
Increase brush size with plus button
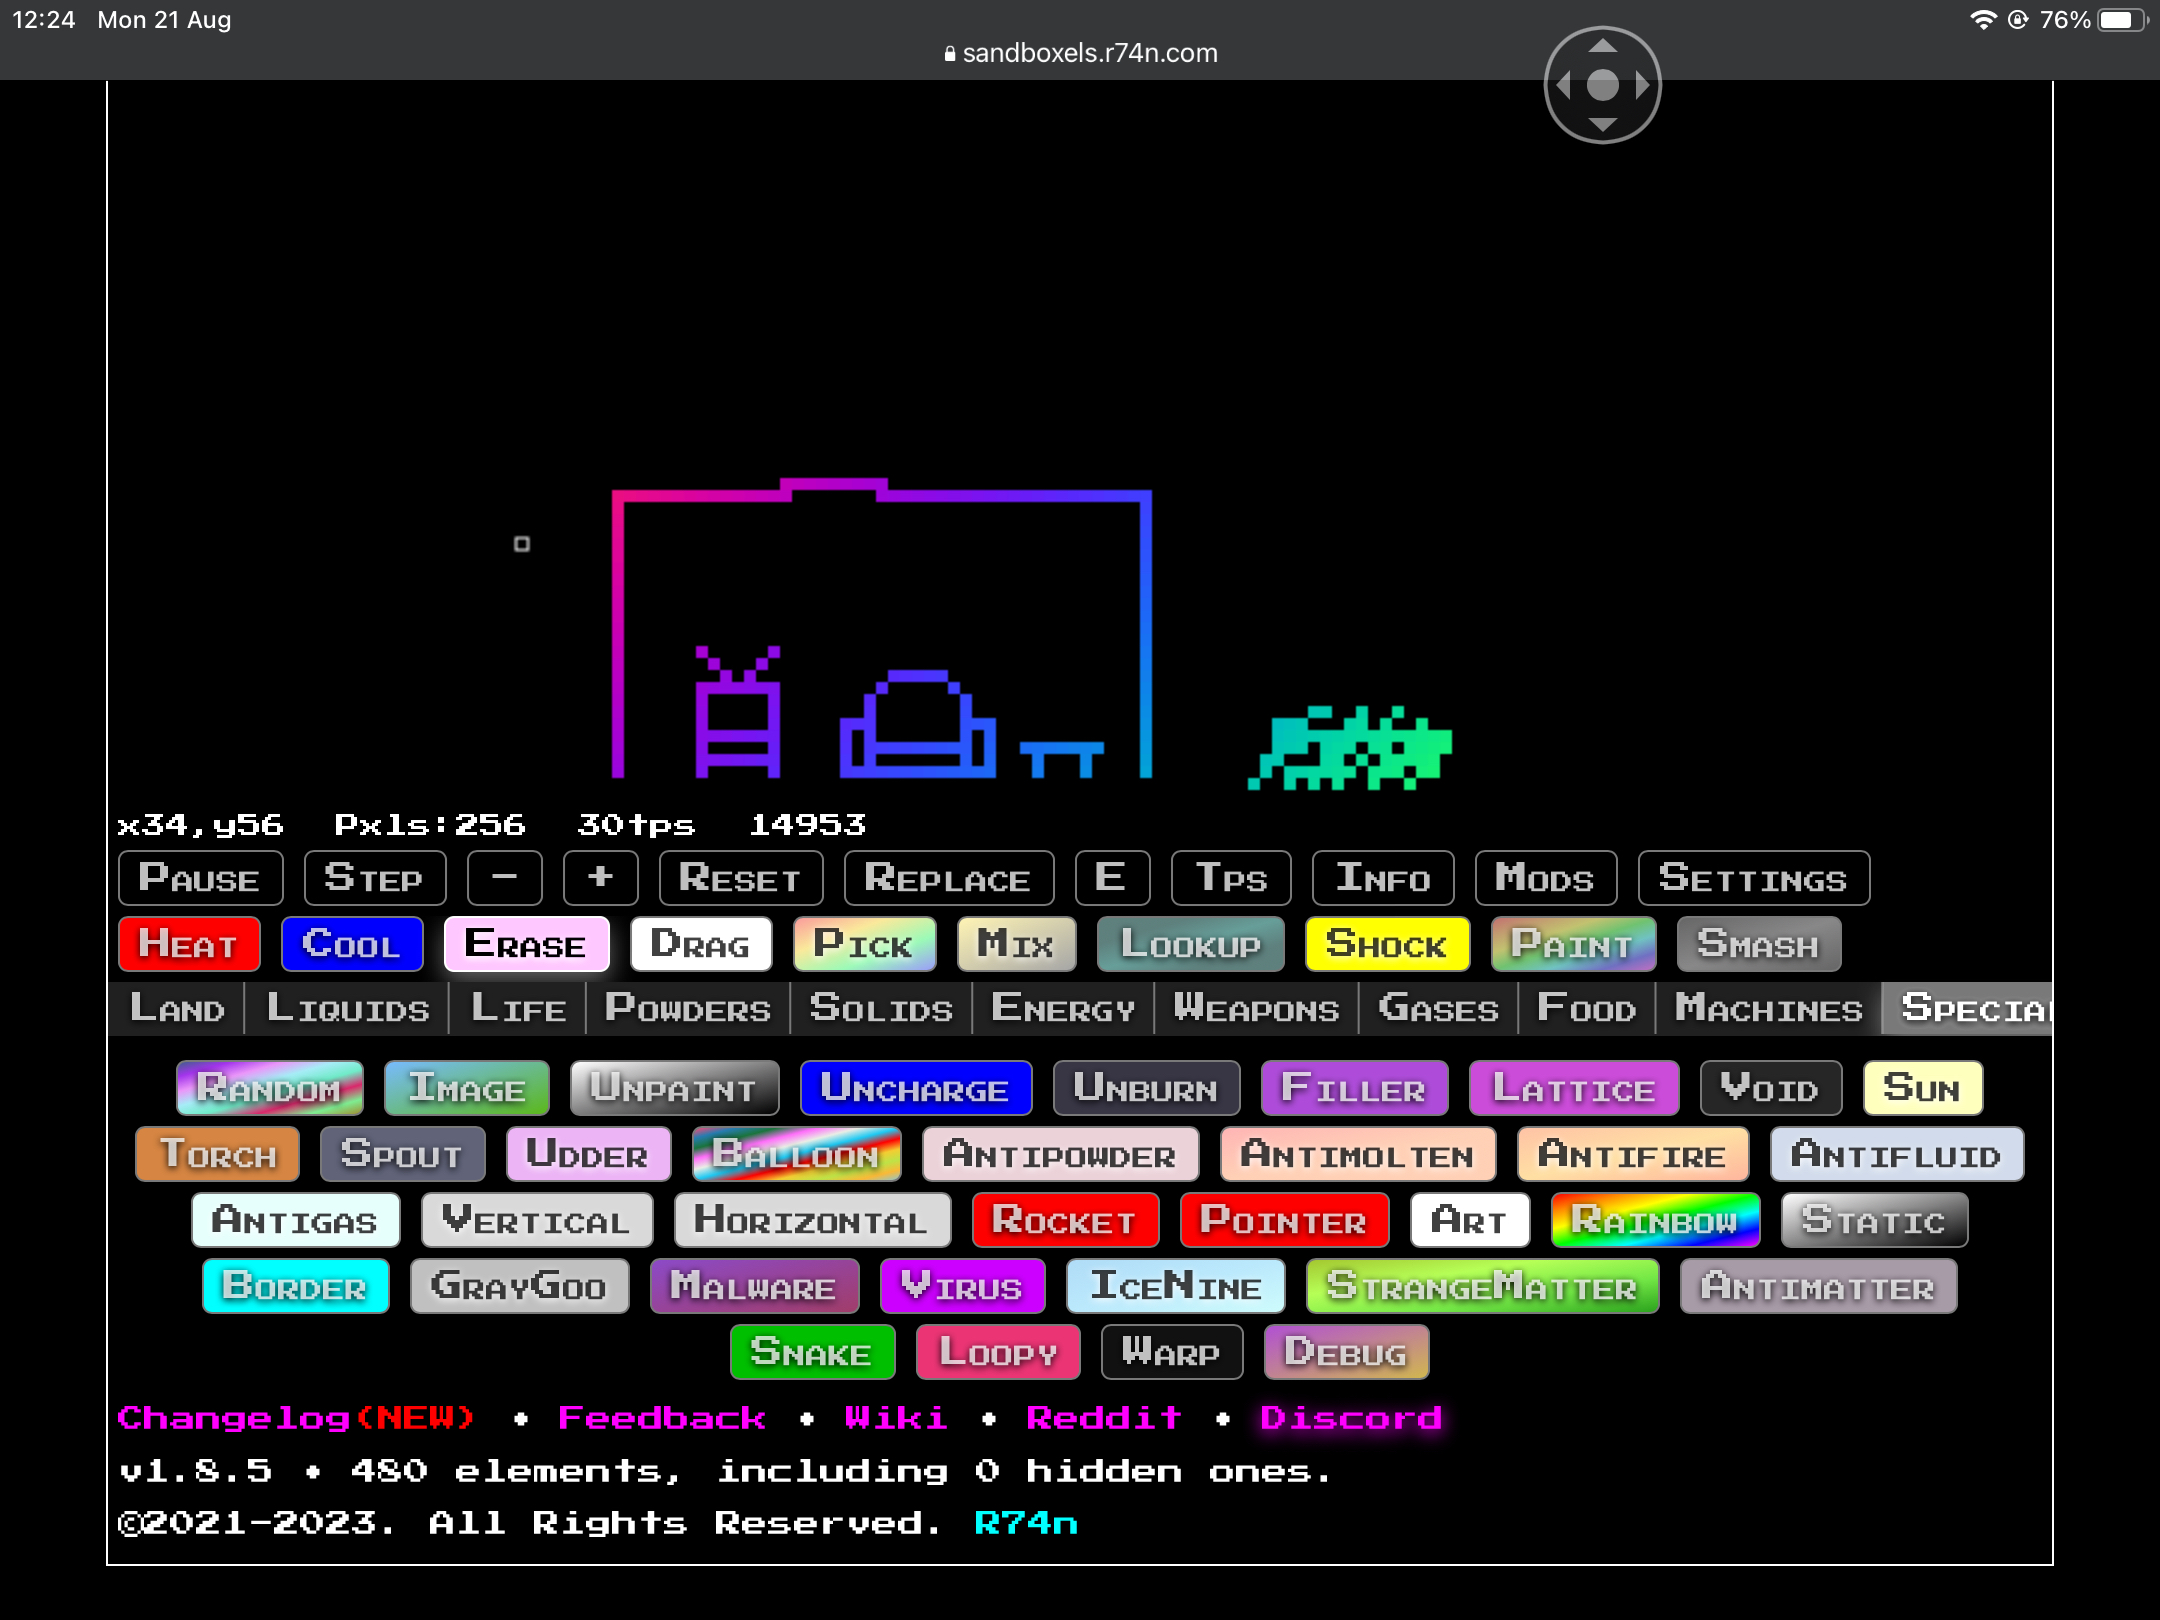[x=600, y=878]
